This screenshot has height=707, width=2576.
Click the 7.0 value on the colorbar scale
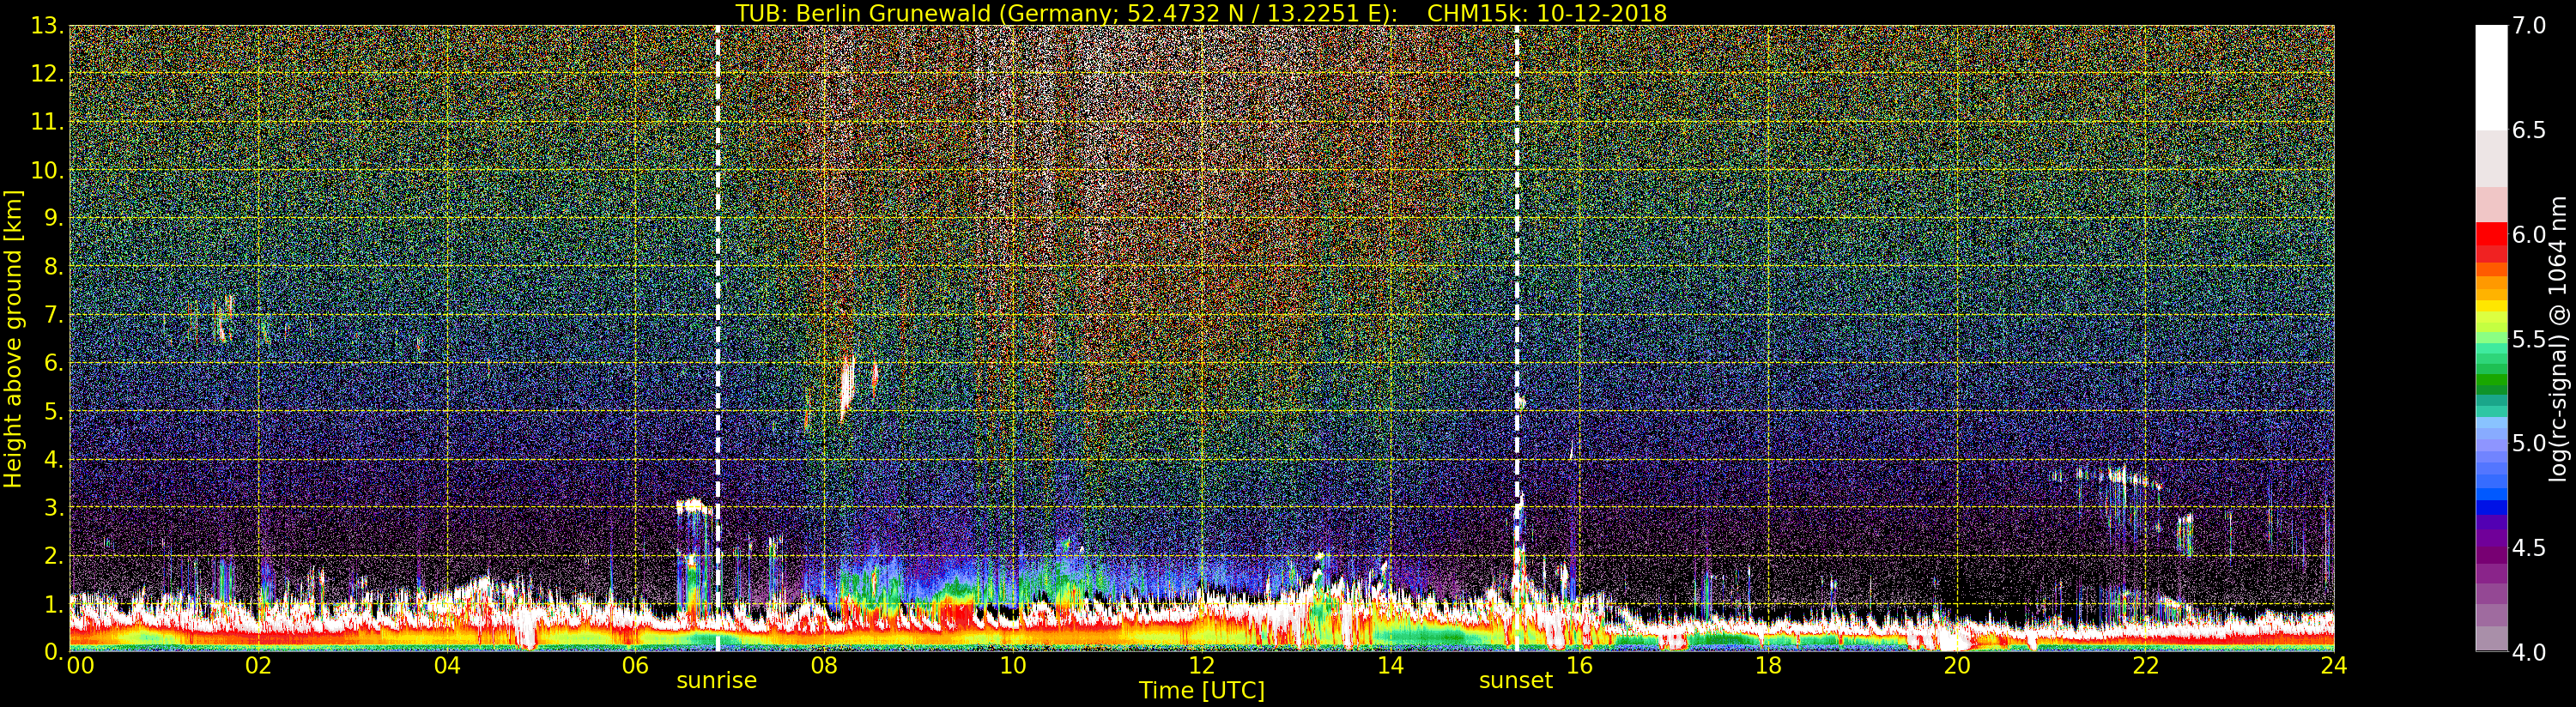2529,26
